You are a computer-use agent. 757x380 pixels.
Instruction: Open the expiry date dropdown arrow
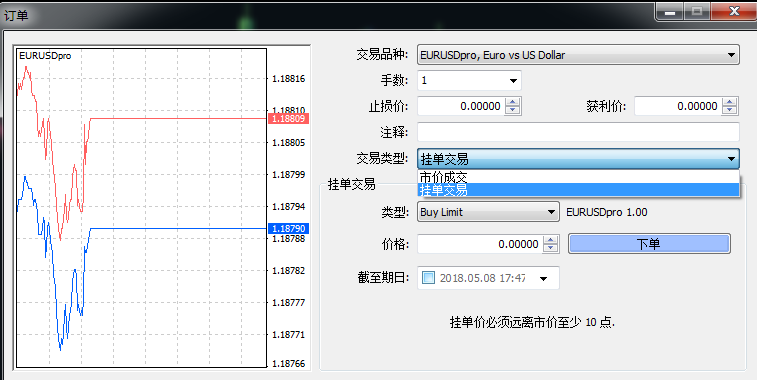pos(544,279)
